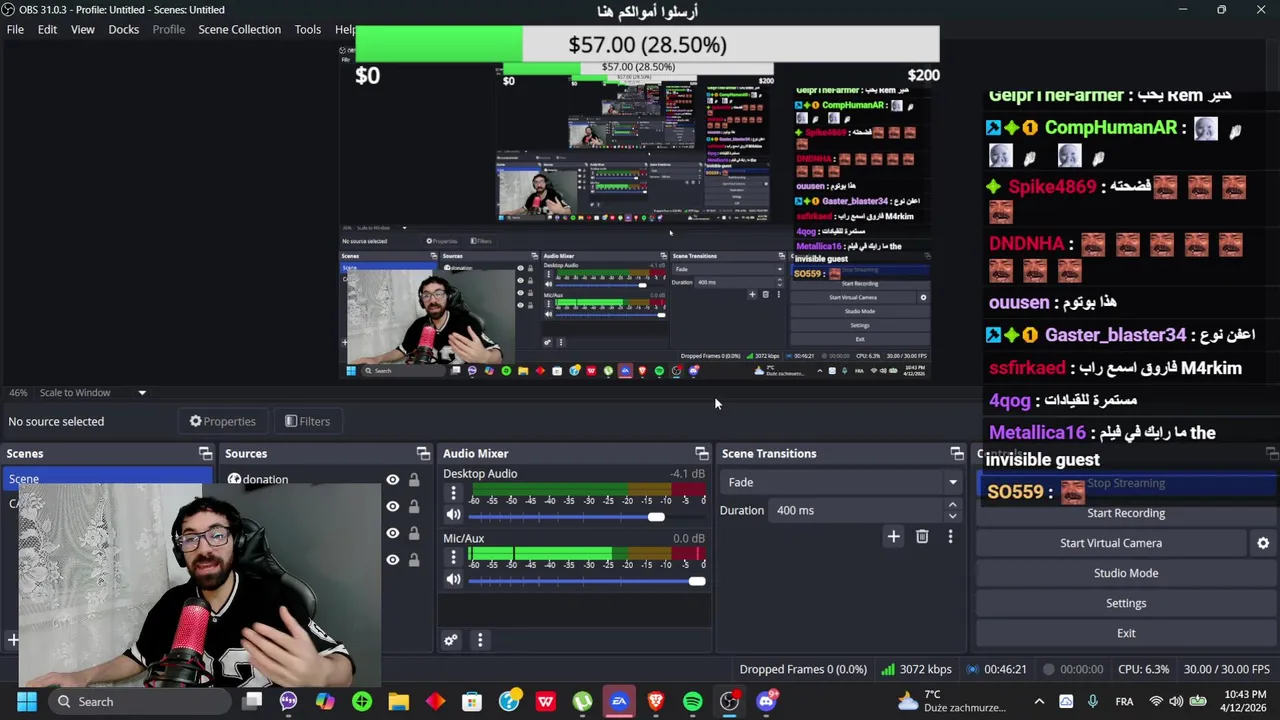The width and height of the screenshot is (1280, 720).
Task: Enable Studio Mode
Action: [x=1126, y=573]
